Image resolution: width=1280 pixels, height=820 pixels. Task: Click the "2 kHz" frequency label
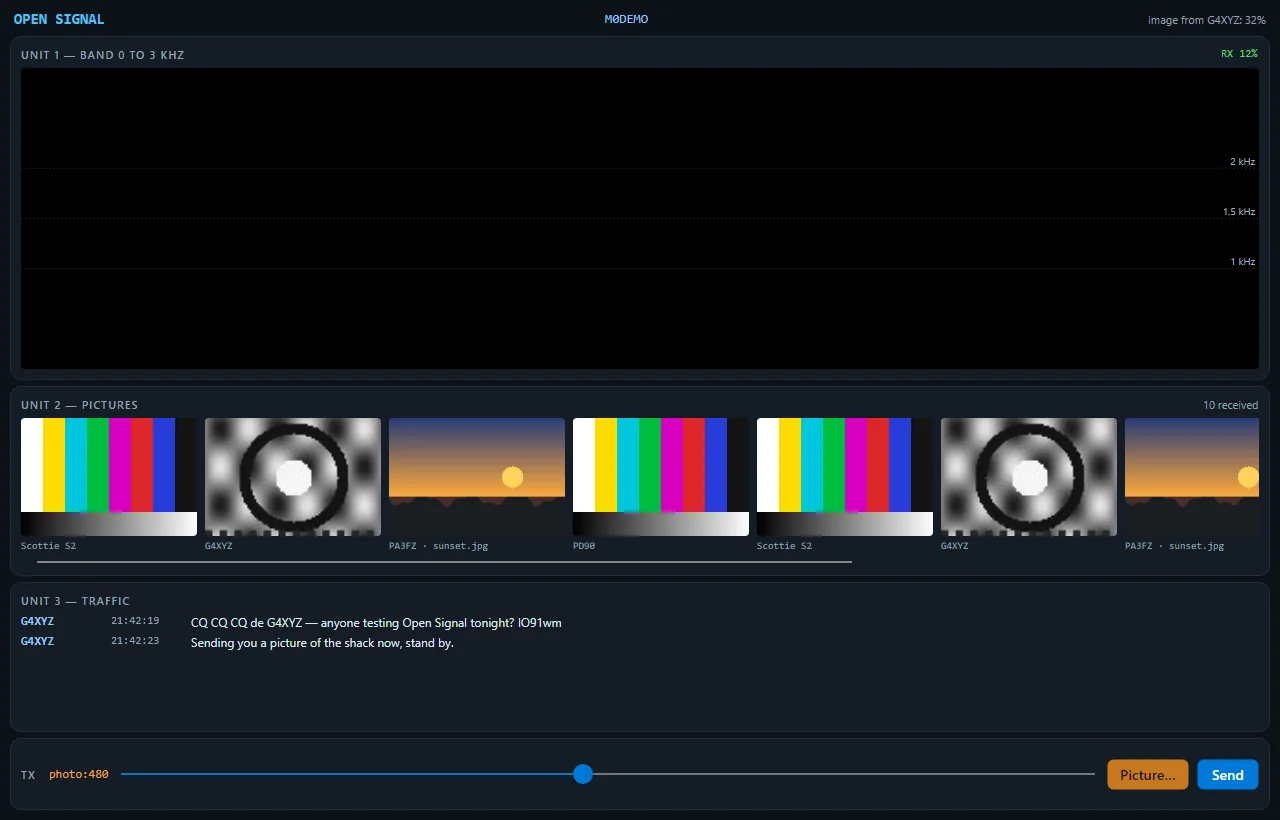pyautogui.click(x=1242, y=161)
